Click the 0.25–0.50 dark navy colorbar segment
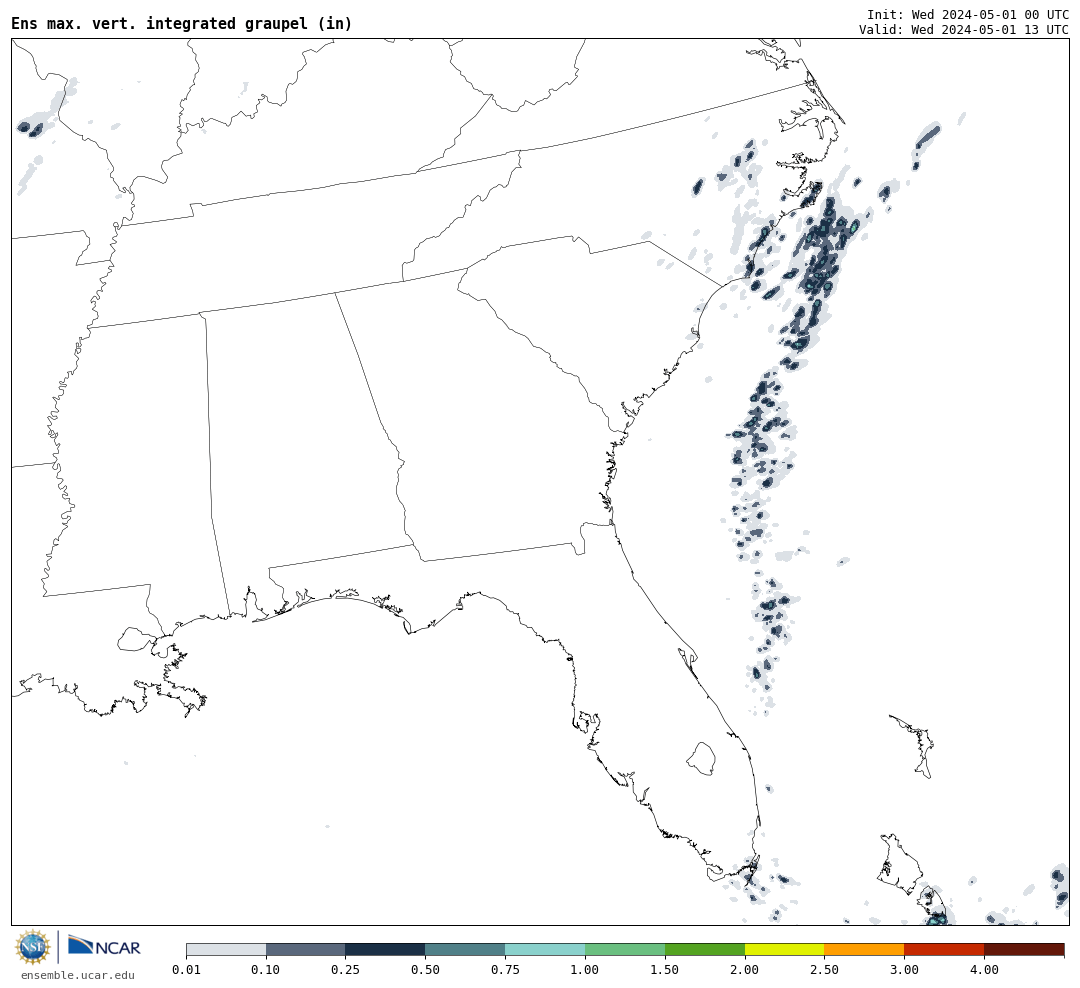Image resolution: width=1080 pixels, height=988 pixels. [386, 949]
